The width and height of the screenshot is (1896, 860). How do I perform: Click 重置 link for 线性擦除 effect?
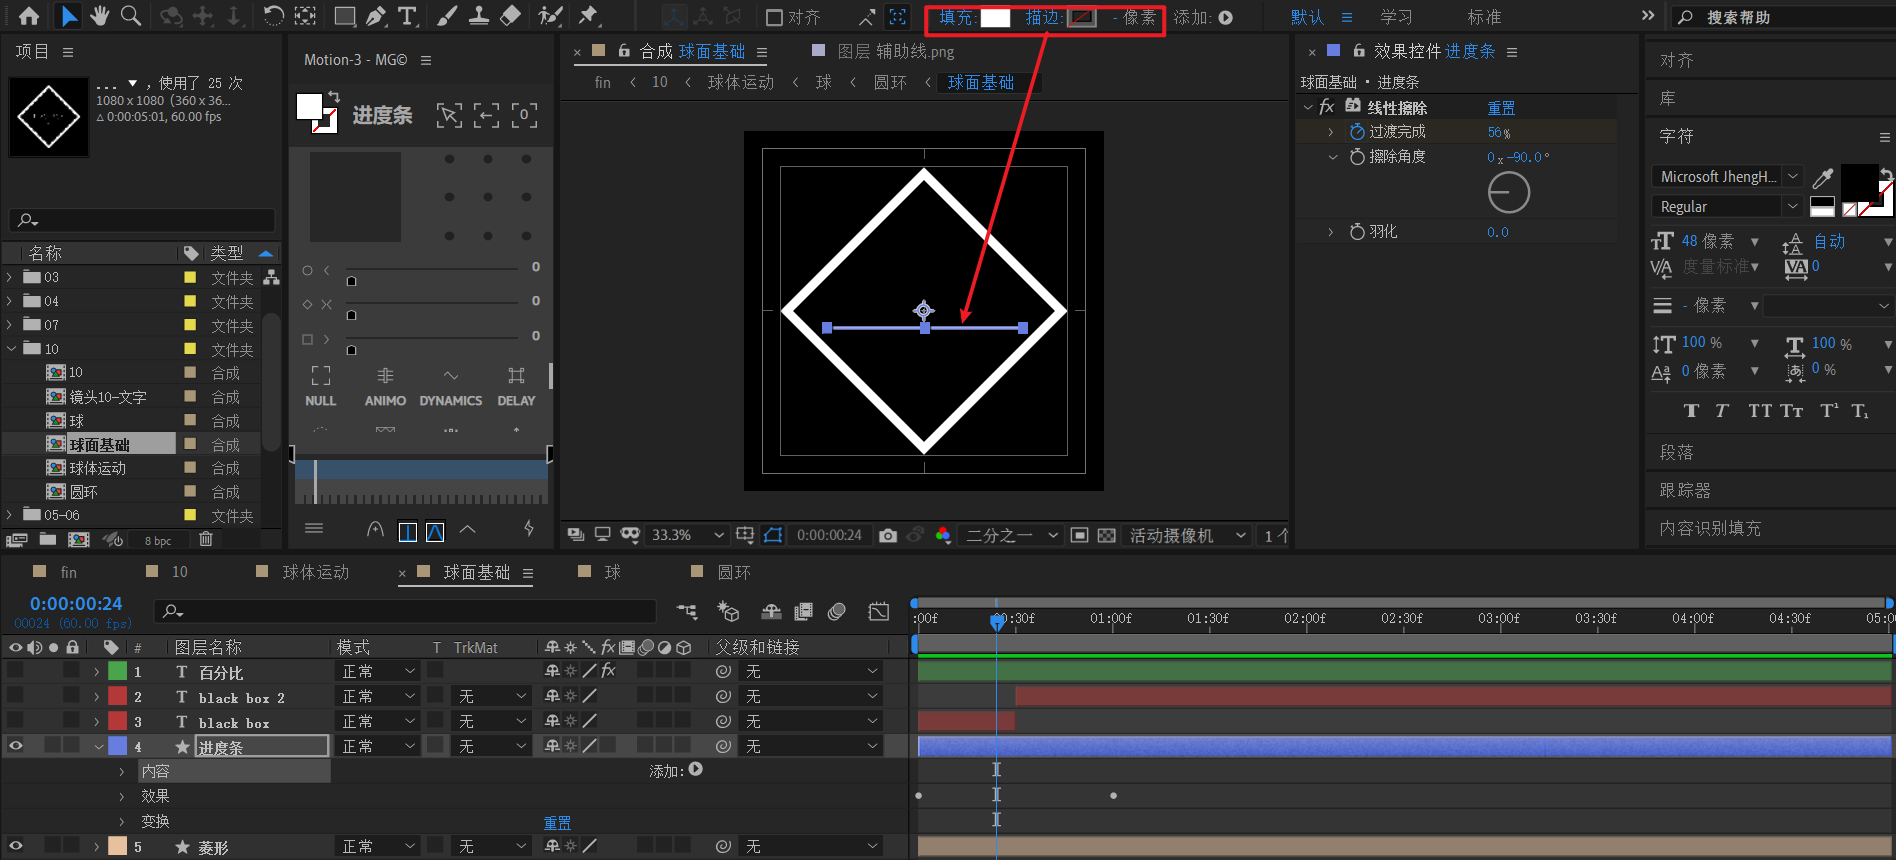coord(1501,108)
